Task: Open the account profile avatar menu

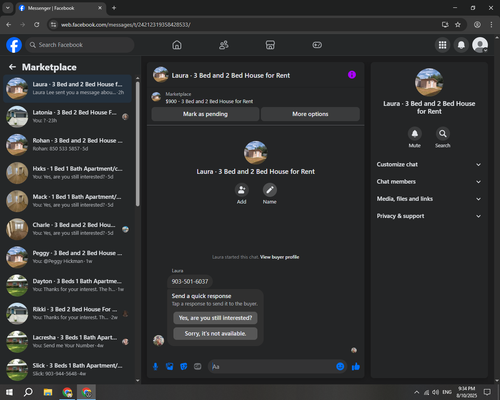Action: [480, 45]
